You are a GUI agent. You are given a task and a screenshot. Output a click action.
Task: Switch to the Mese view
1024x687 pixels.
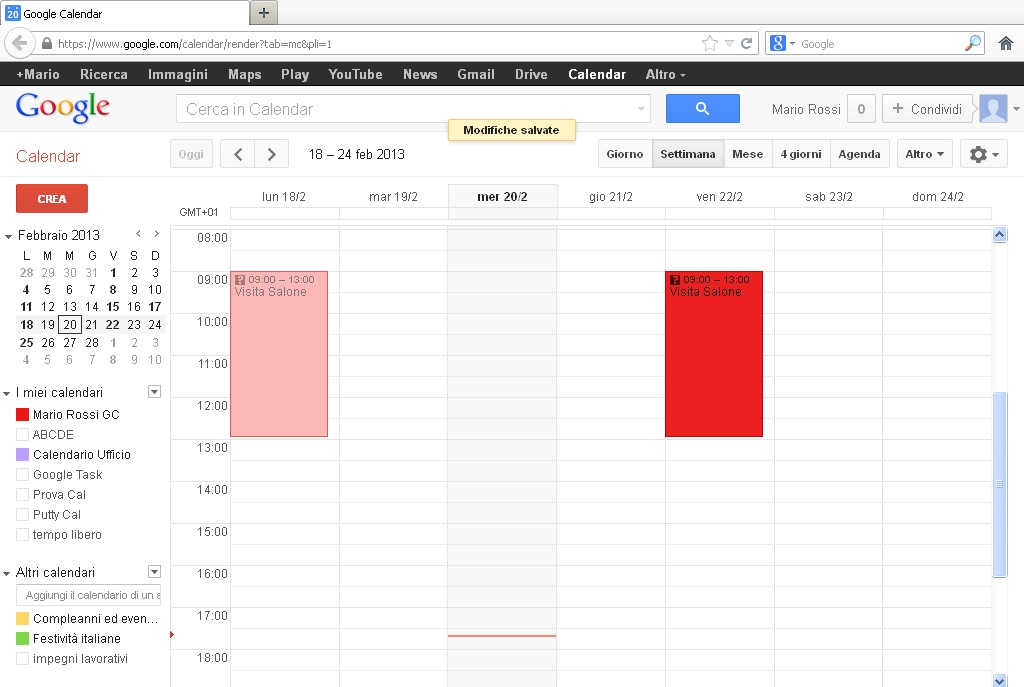click(x=748, y=154)
